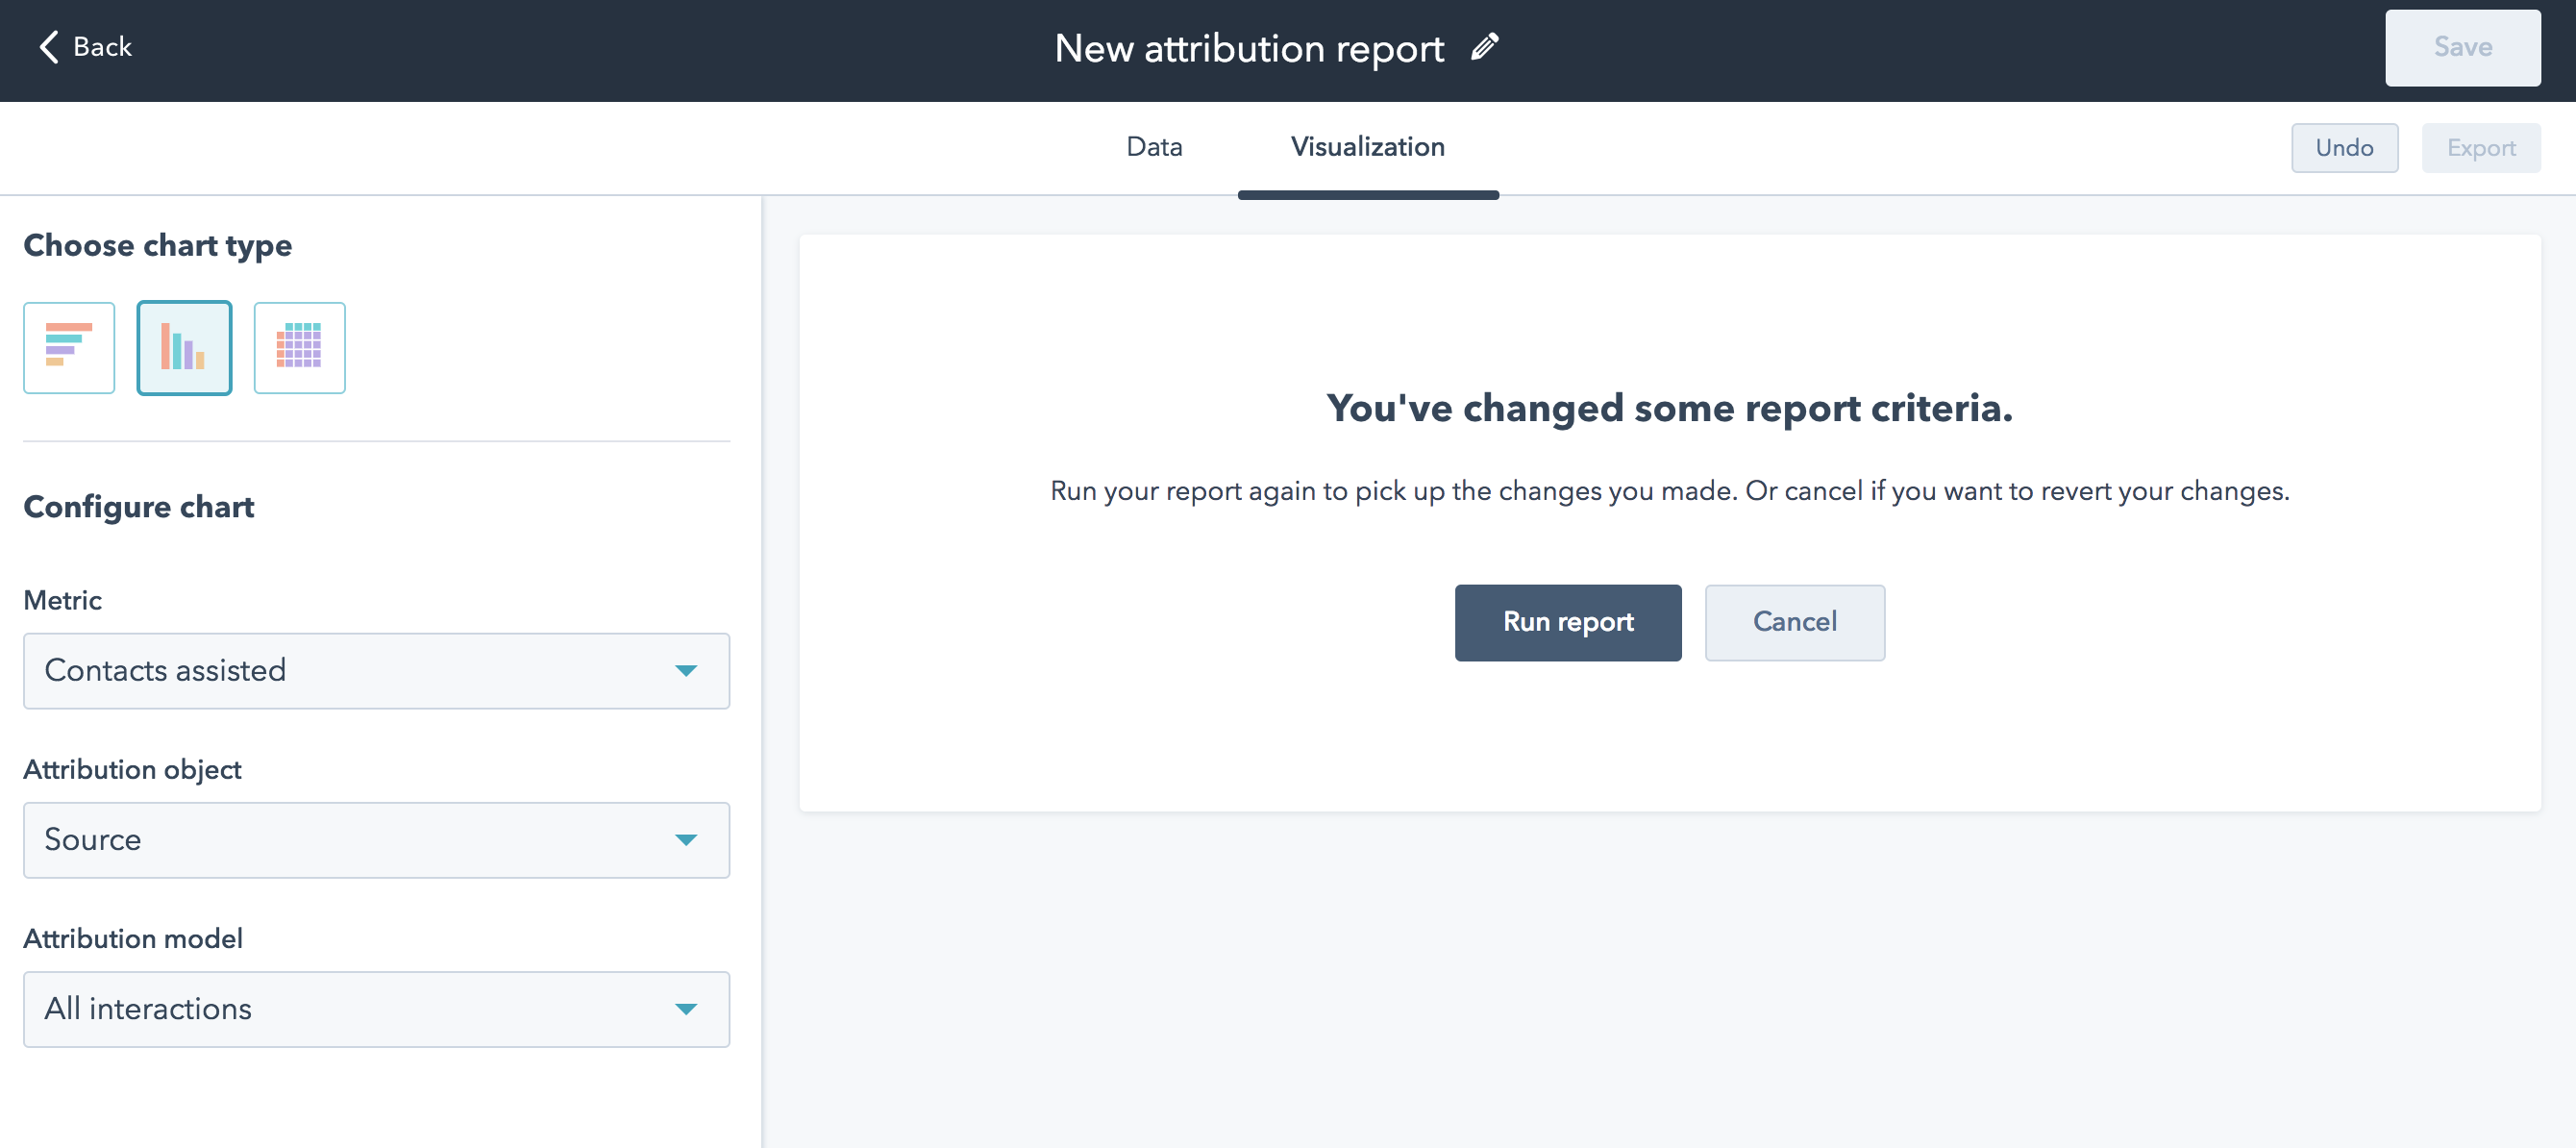Screen dimensions: 2576x1148
Task: Open the Metric dropdown showing Contacts assisted
Action: (377, 670)
